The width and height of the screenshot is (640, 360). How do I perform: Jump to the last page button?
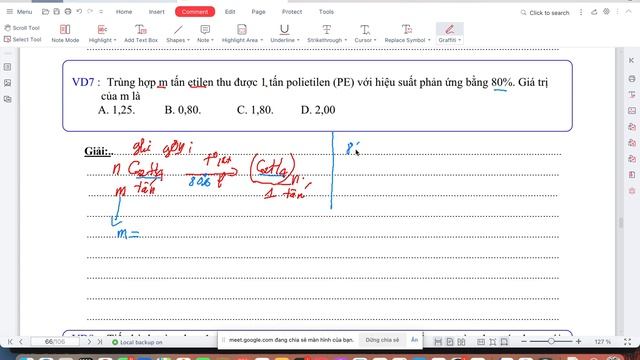(100, 342)
